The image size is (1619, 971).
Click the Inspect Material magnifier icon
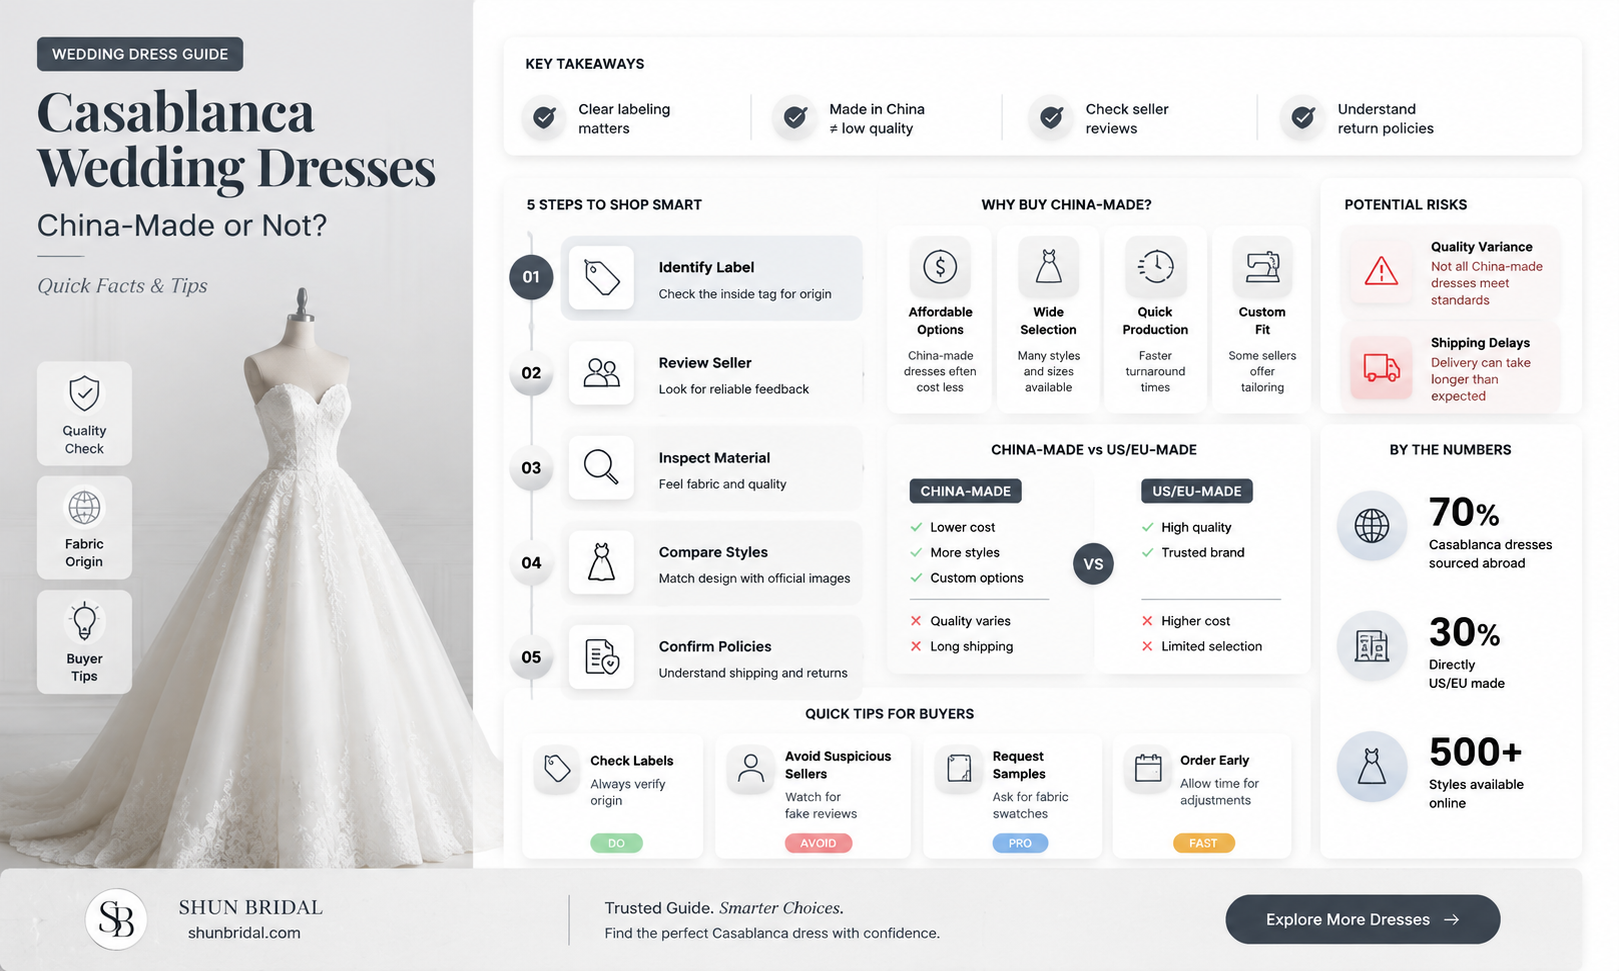[x=601, y=467]
